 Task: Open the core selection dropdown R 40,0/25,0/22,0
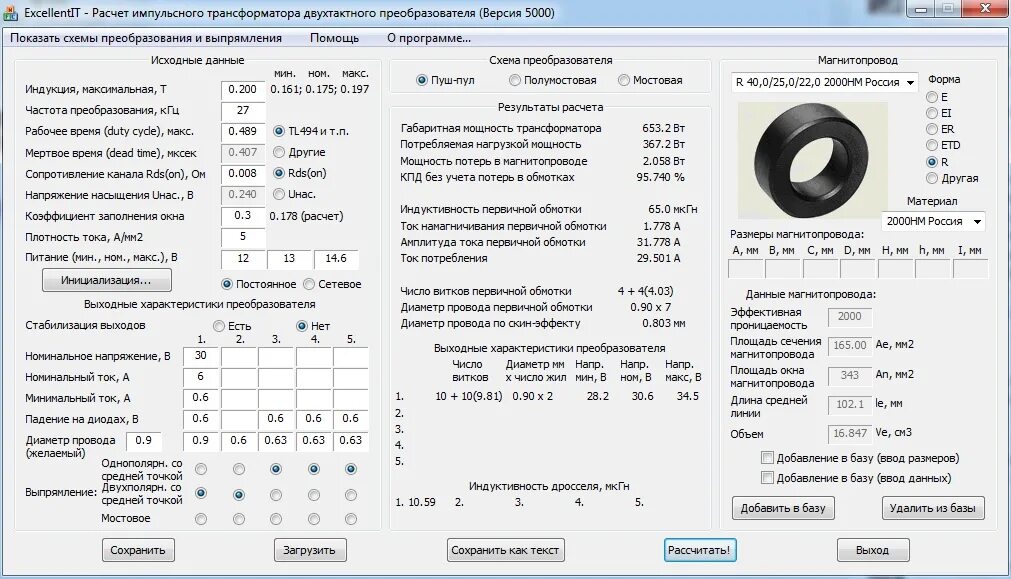coord(824,83)
